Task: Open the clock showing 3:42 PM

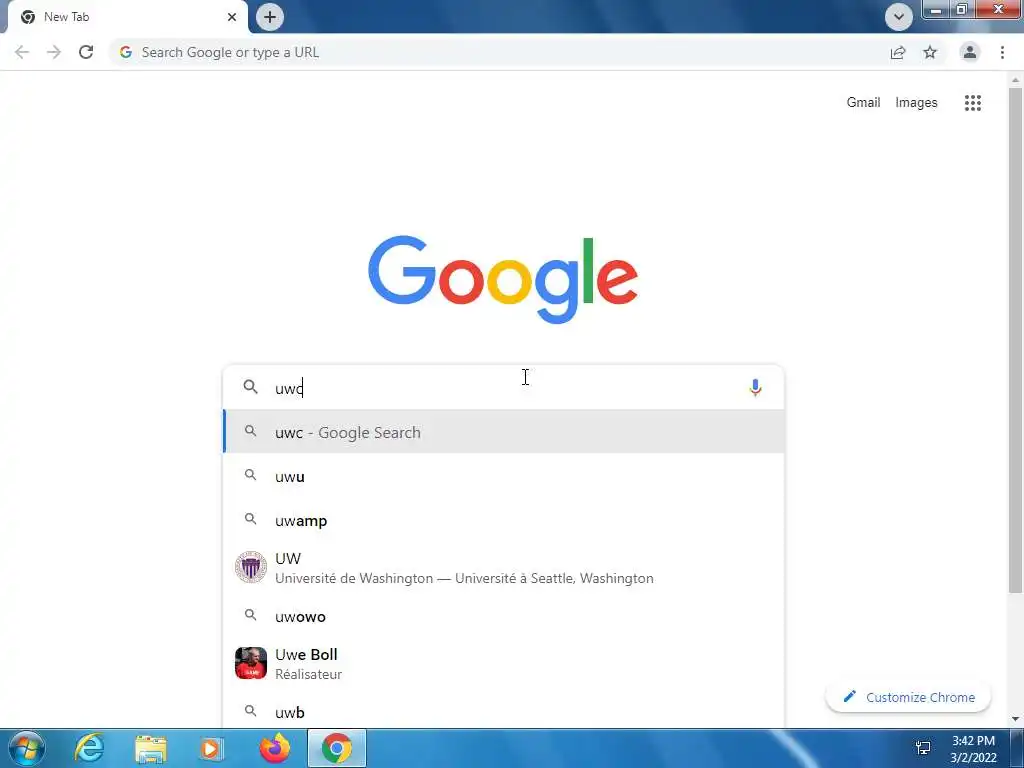Action: pyautogui.click(x=973, y=748)
